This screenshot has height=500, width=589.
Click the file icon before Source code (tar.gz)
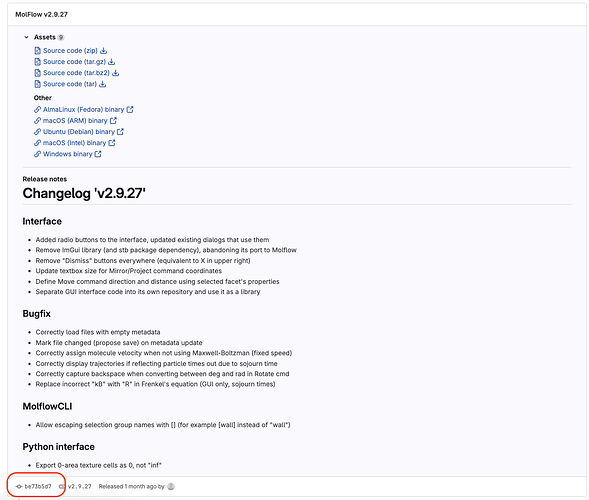[37, 62]
